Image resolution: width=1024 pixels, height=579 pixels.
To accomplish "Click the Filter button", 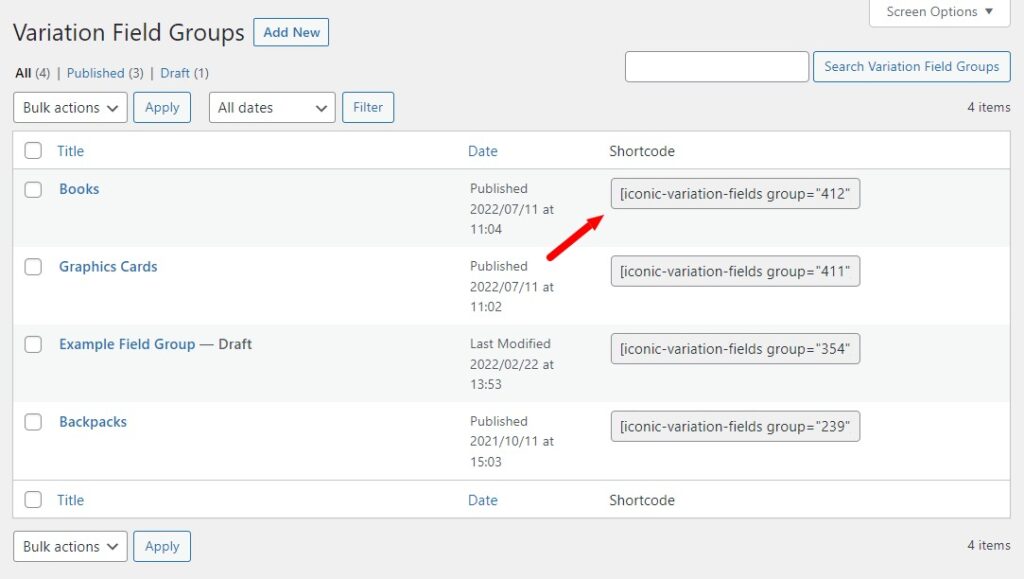I will click(367, 107).
